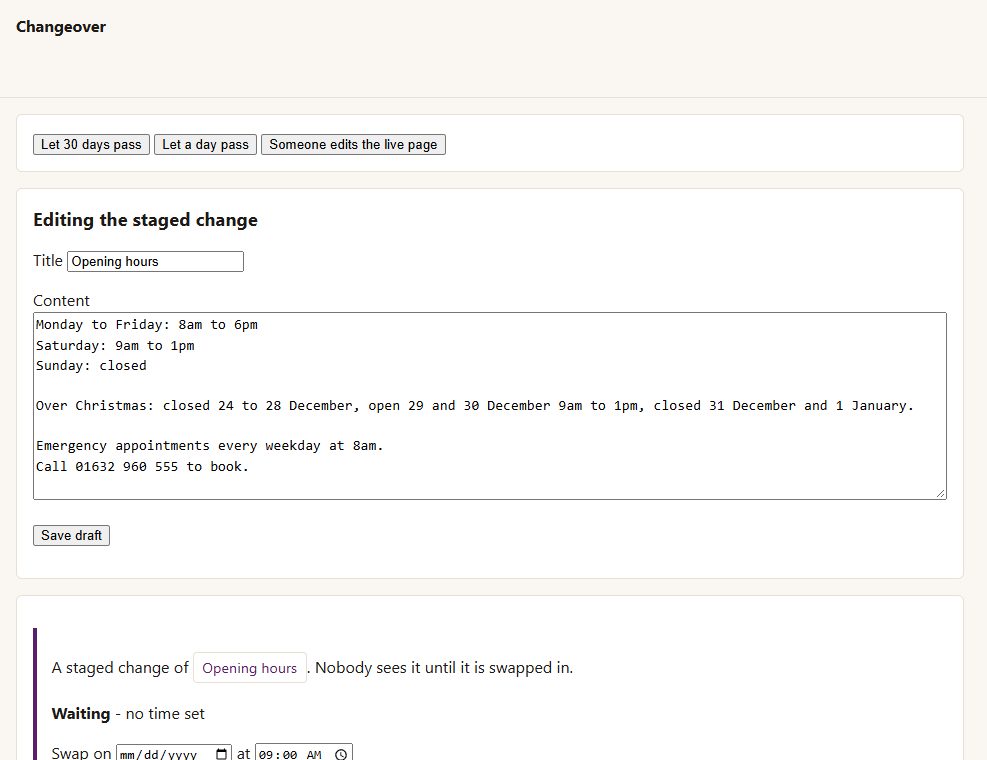Screen dimensions: 987x760
Task: Place cursor in Emergency appointments line
Action: (210, 446)
